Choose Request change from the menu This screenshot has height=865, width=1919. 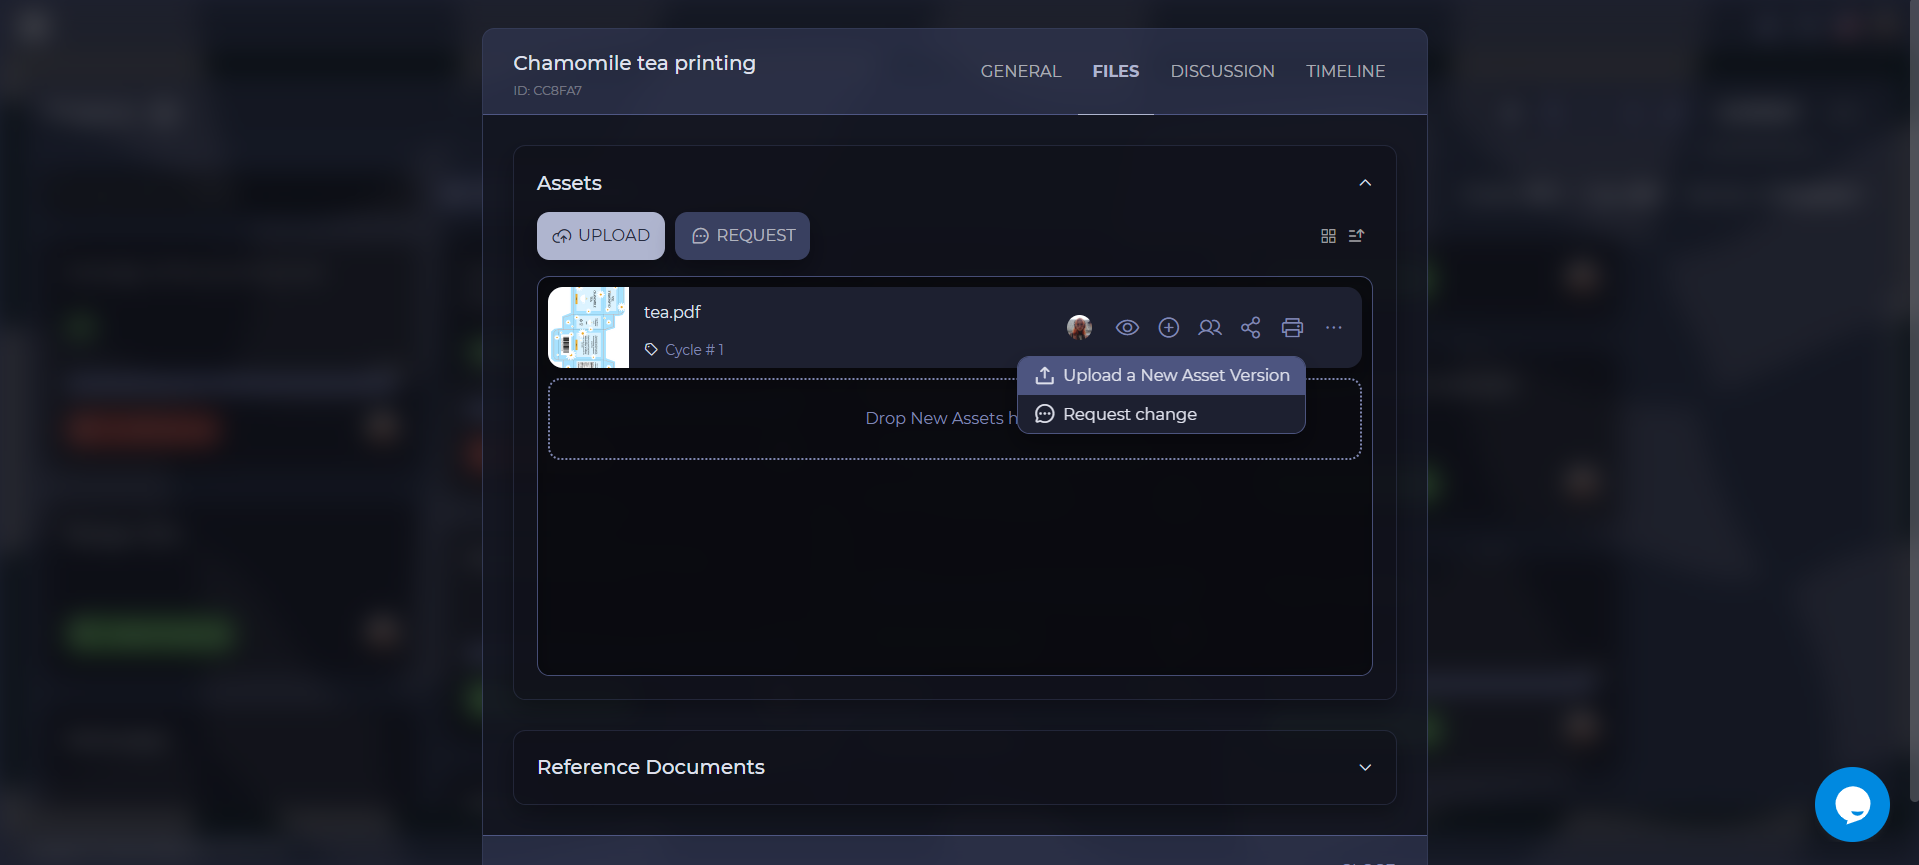(1129, 414)
